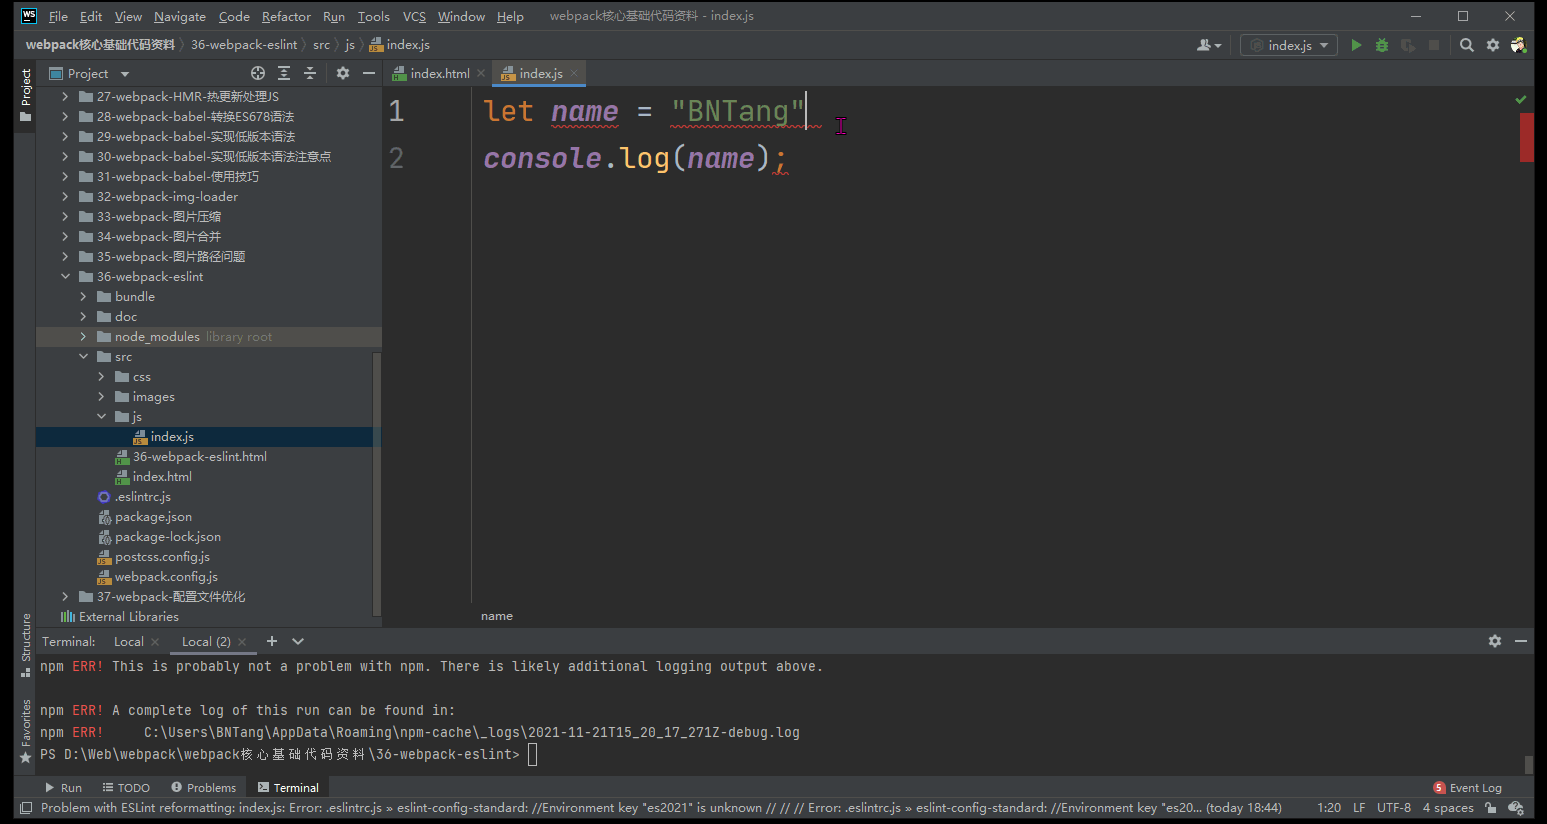
Task: Expand 35-webpack folder in tree
Action: tap(65, 257)
